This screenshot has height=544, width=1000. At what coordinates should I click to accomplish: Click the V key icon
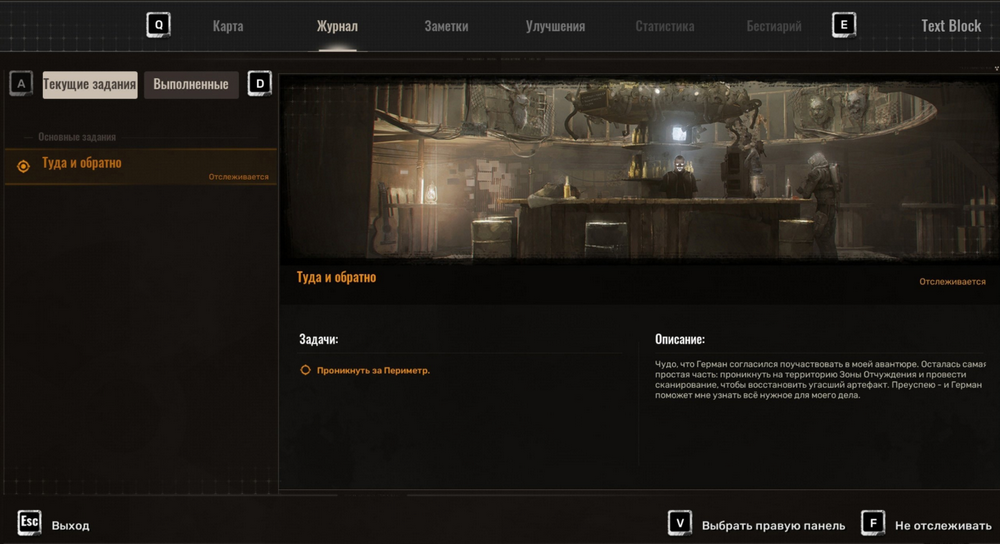[680, 523]
